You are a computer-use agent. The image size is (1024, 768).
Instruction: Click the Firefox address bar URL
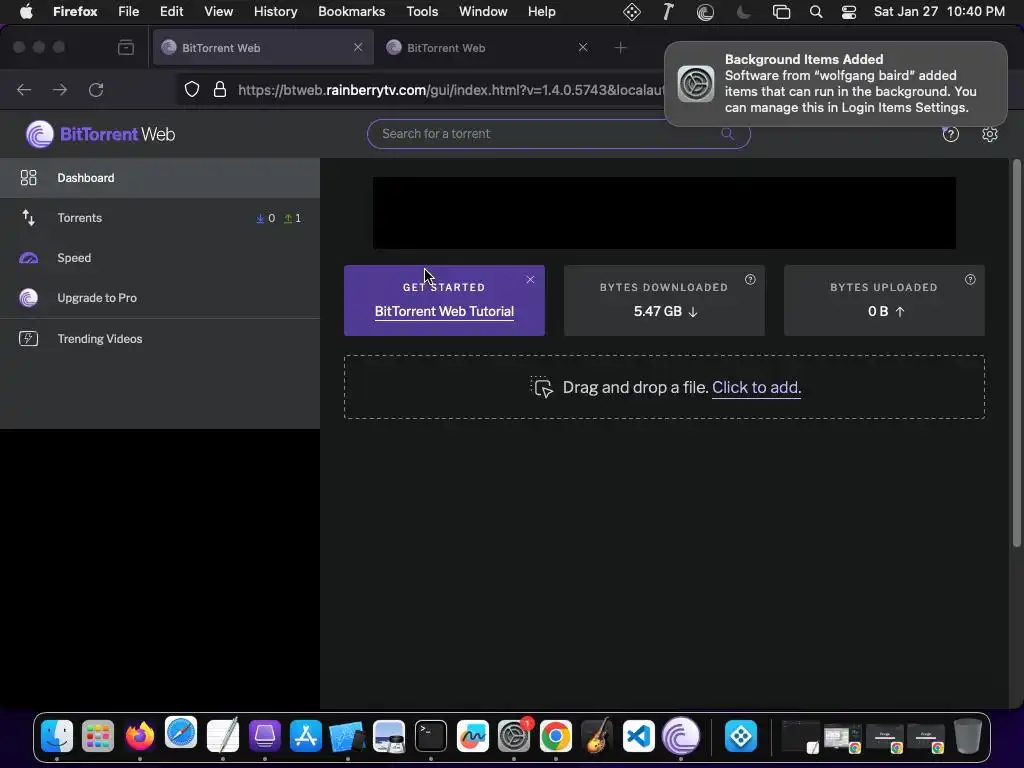[451, 90]
